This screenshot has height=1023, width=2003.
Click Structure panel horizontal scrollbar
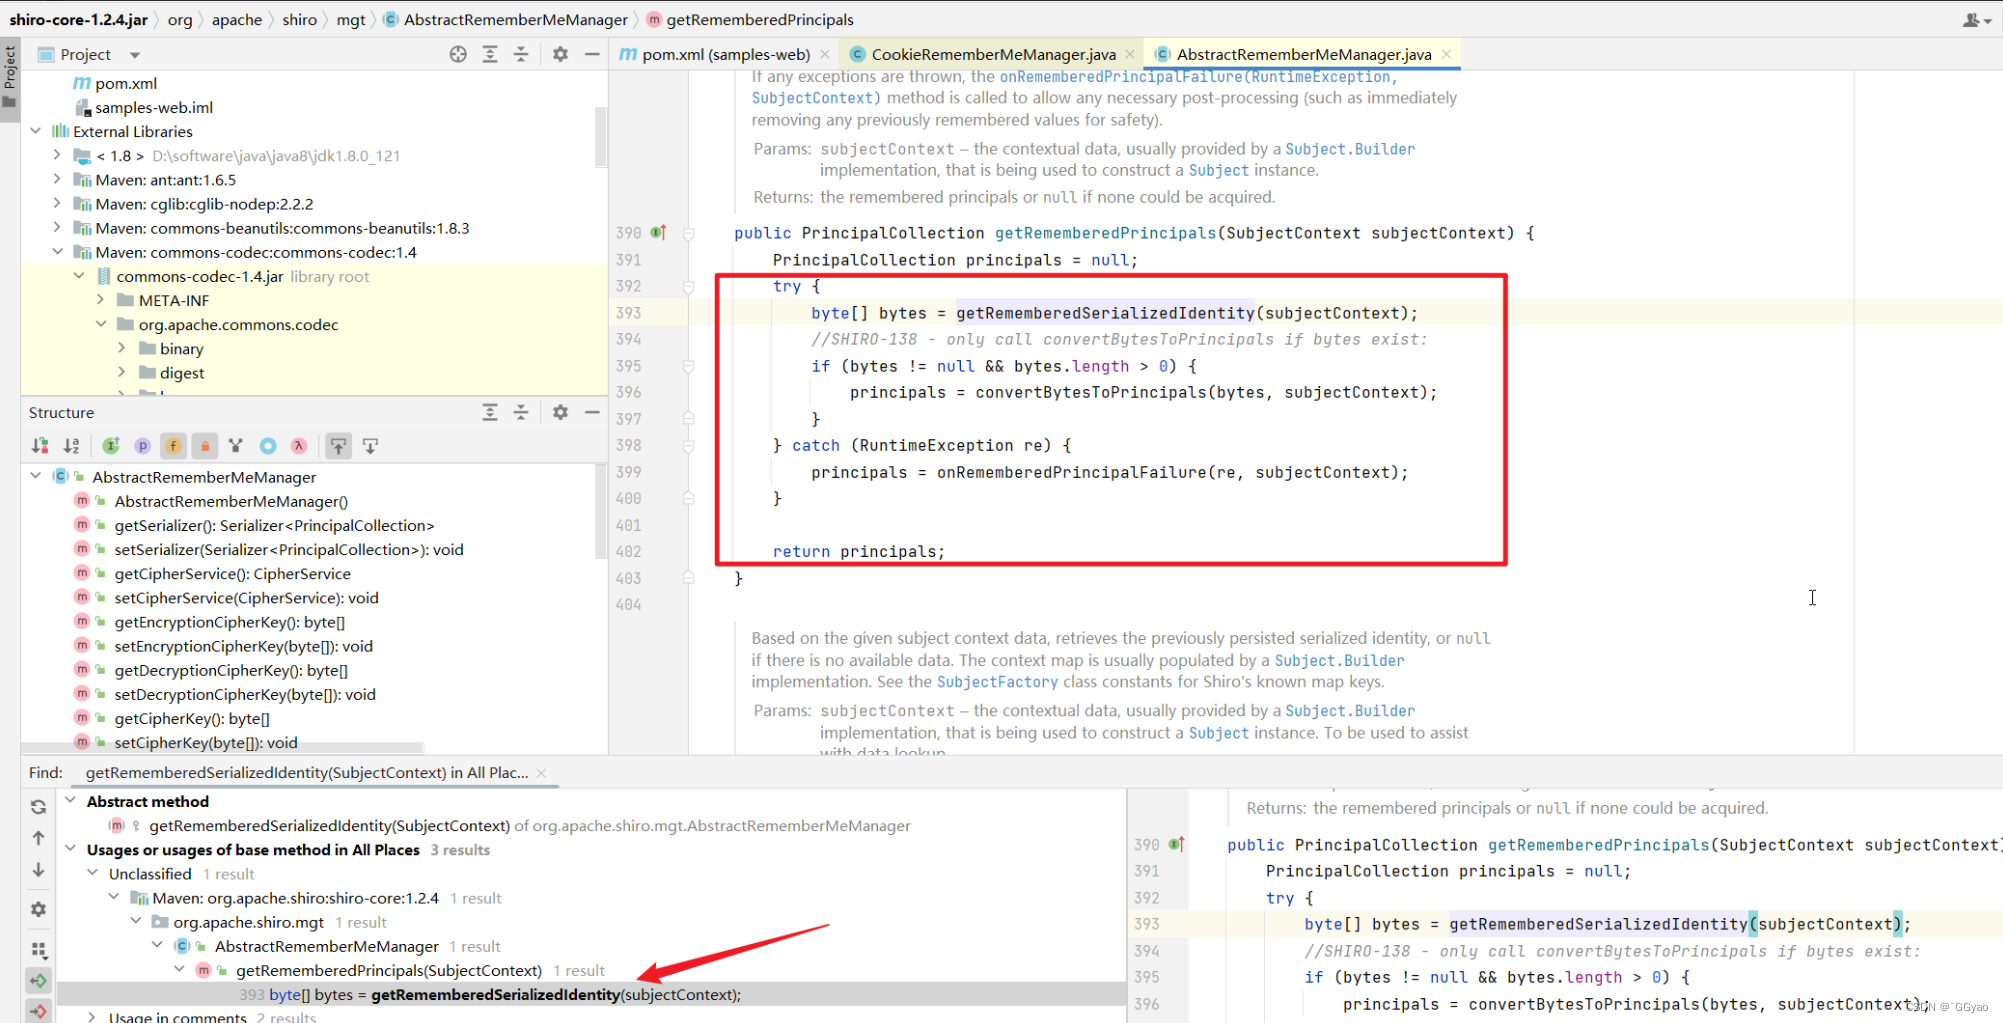point(222,748)
